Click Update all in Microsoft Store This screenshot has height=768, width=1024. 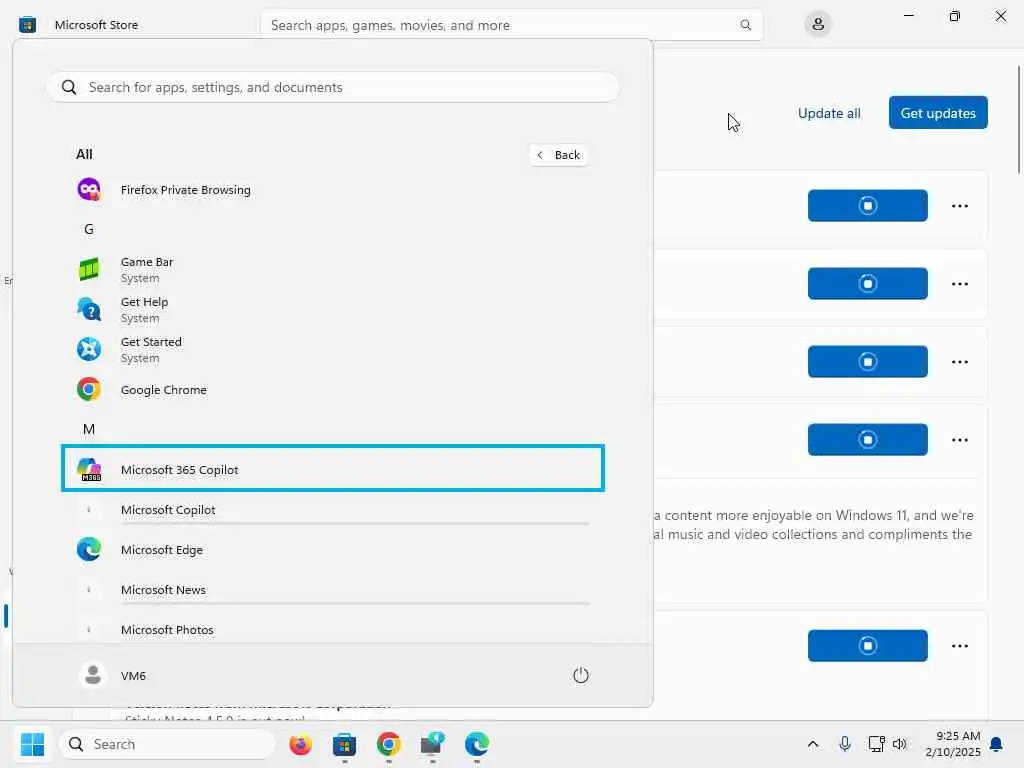point(829,113)
